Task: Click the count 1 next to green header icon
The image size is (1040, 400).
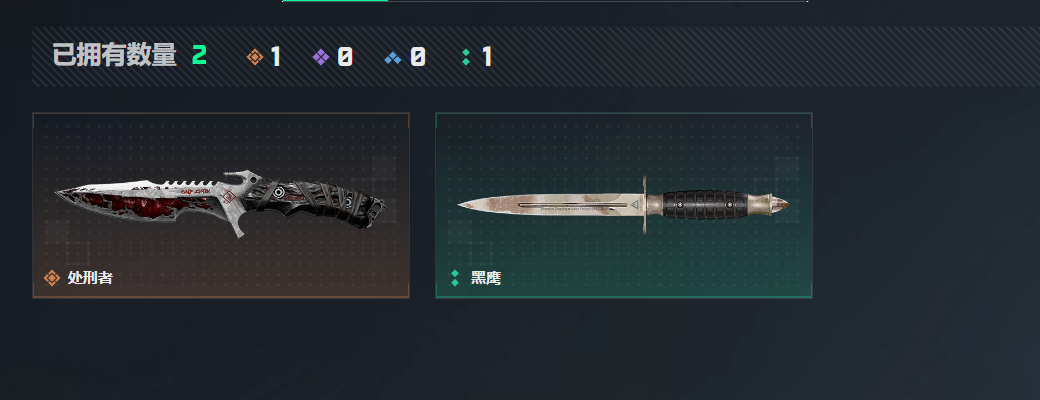Action: pos(487,57)
